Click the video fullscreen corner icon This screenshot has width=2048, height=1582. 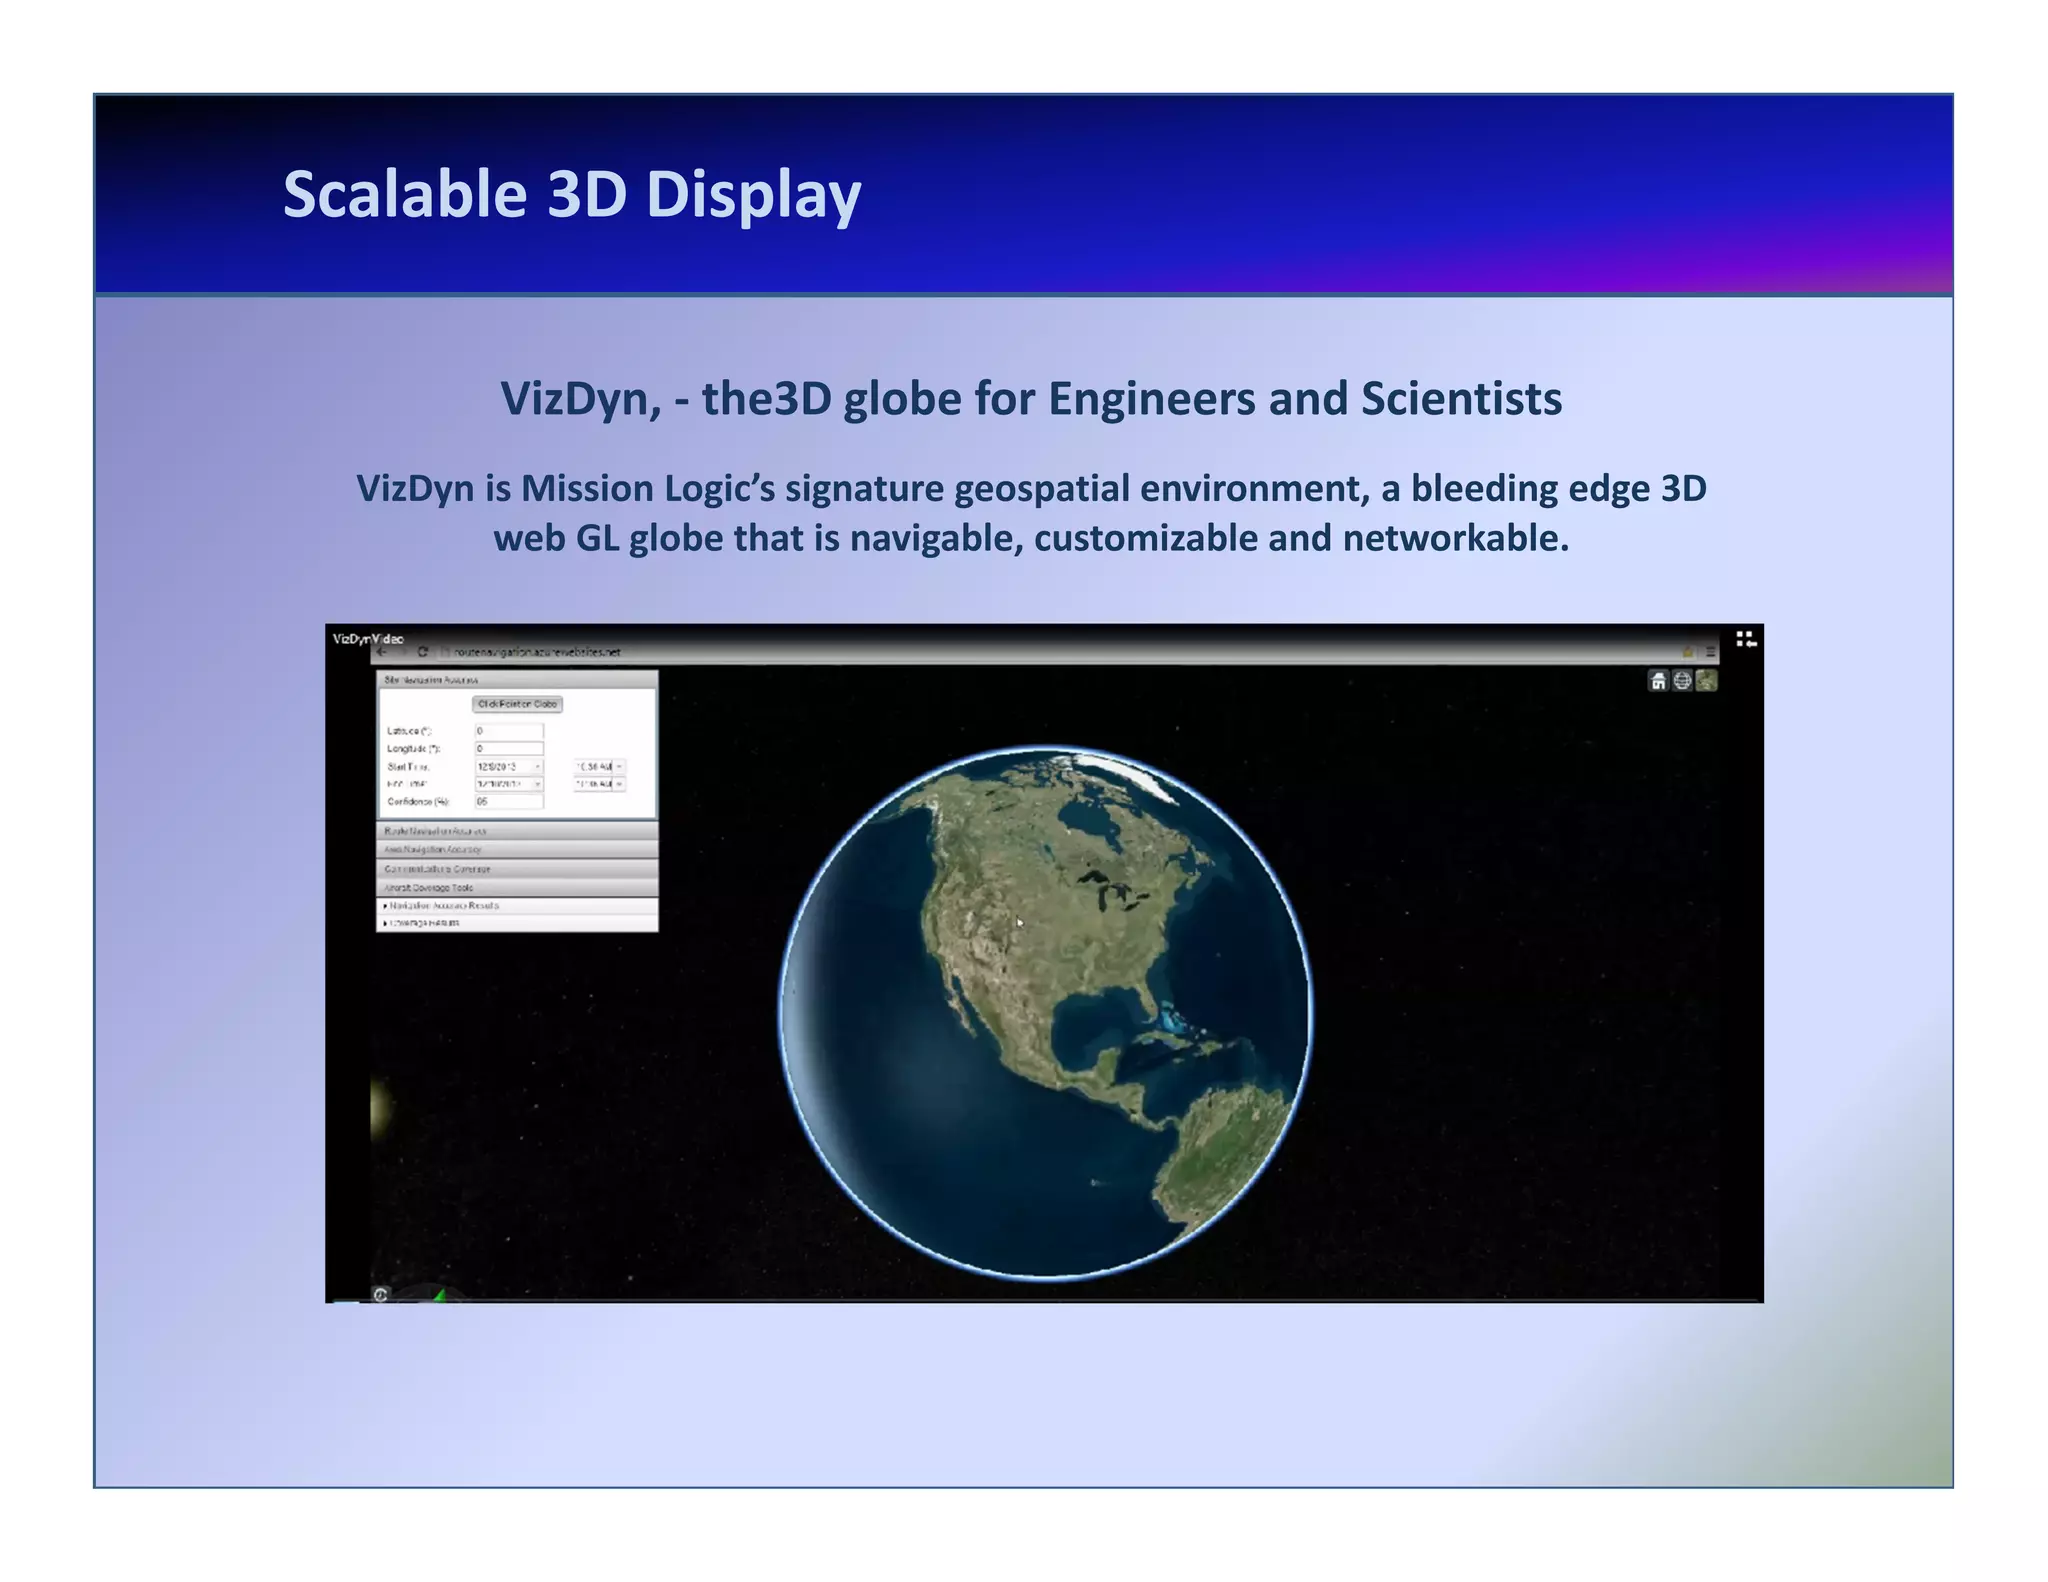1746,639
